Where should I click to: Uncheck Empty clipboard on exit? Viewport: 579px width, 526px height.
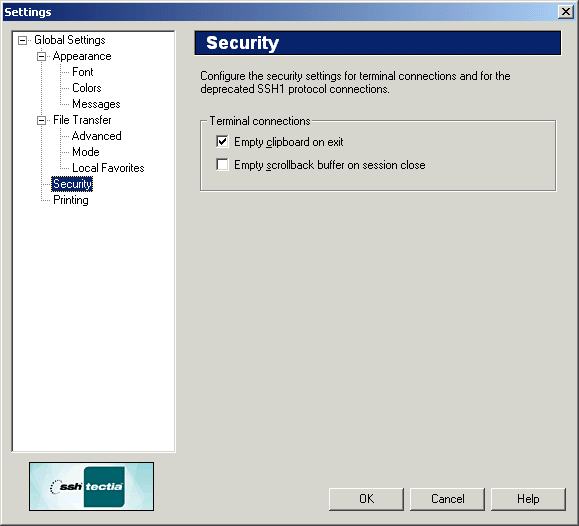point(222,141)
